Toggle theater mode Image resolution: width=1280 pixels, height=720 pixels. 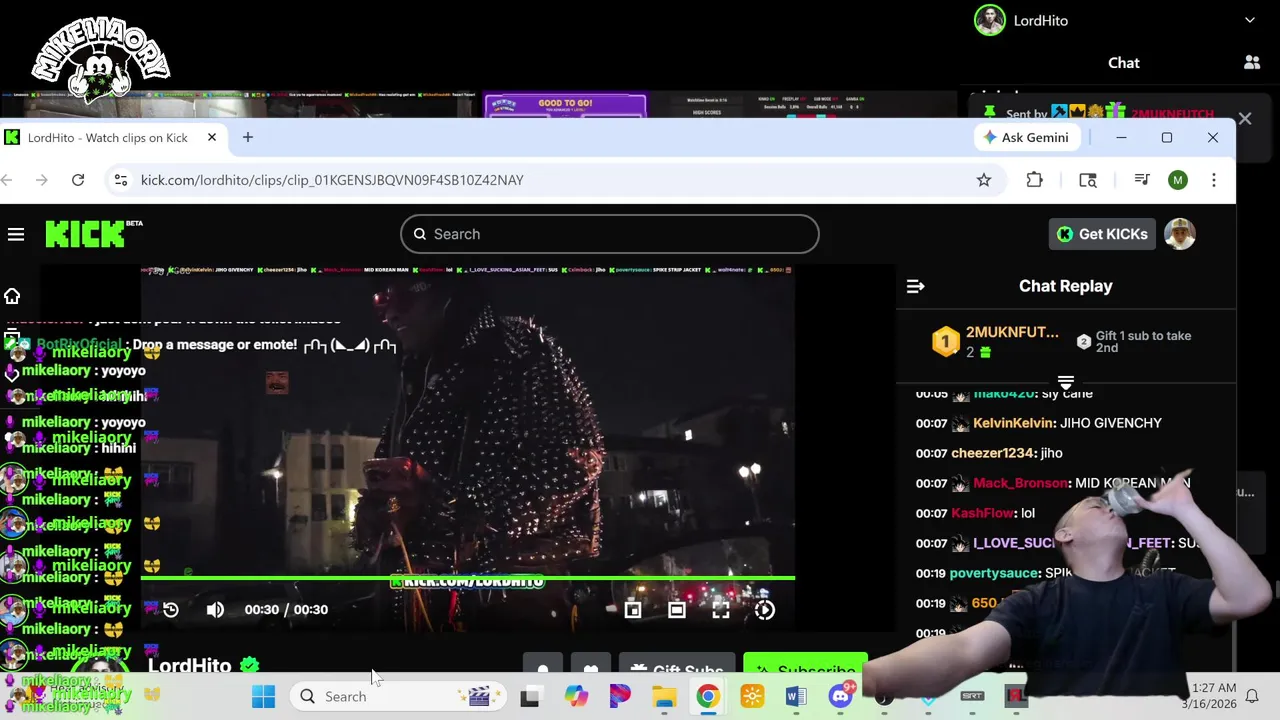point(677,609)
